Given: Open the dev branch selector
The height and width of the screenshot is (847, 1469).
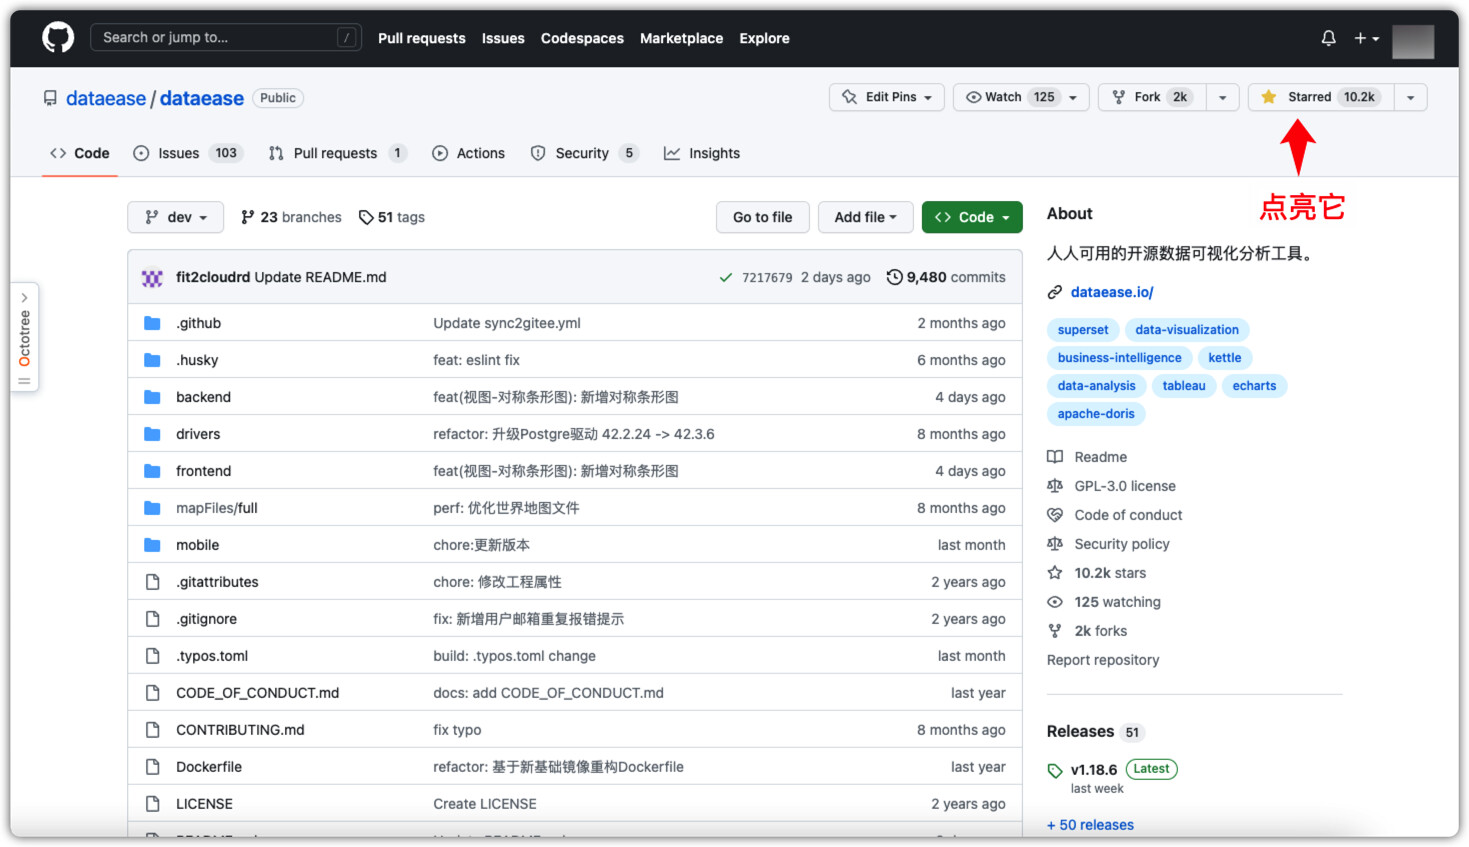Looking at the screenshot, I should click(x=176, y=217).
